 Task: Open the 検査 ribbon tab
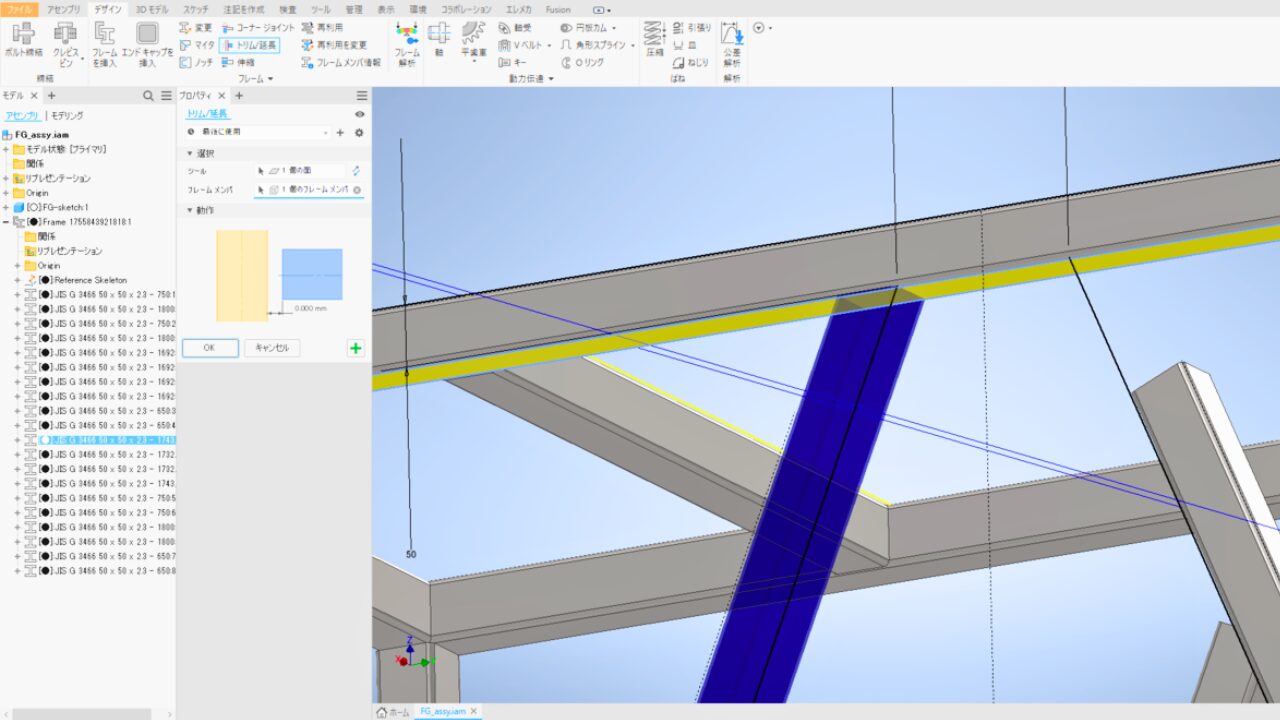(x=288, y=9)
